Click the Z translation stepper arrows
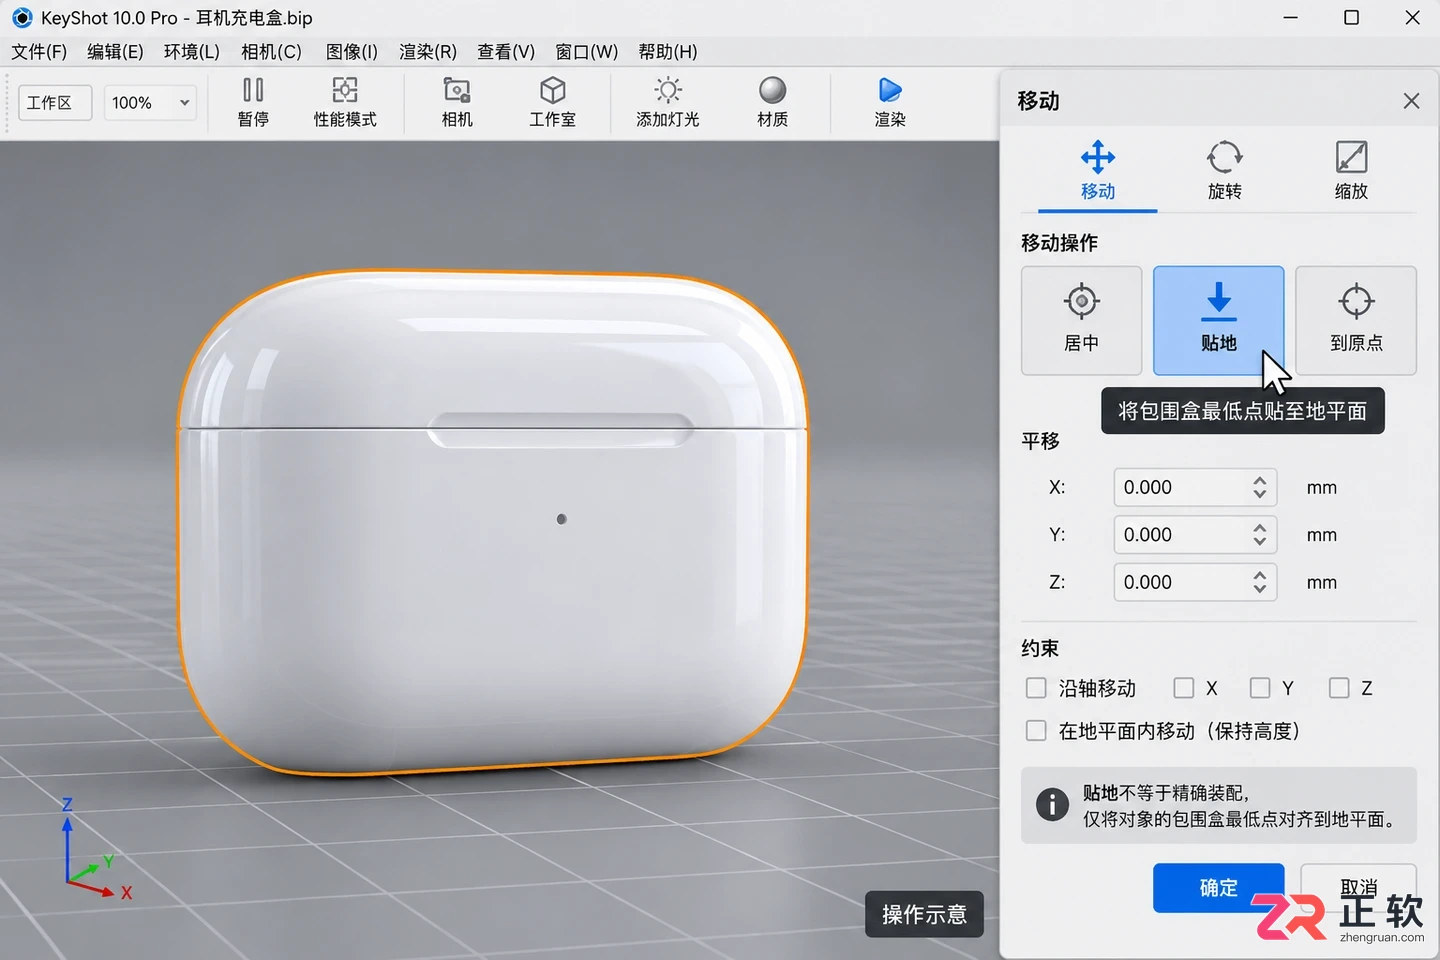Viewport: 1440px width, 960px height. tap(1260, 582)
